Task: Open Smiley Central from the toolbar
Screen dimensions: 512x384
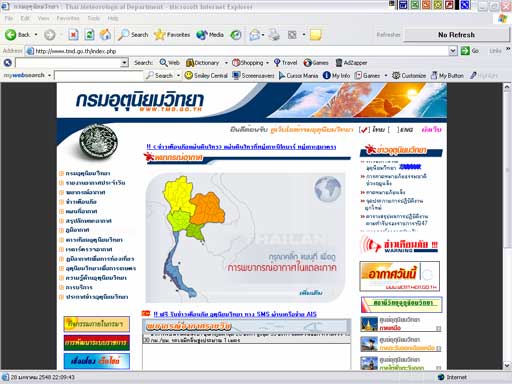Action: (x=206, y=76)
